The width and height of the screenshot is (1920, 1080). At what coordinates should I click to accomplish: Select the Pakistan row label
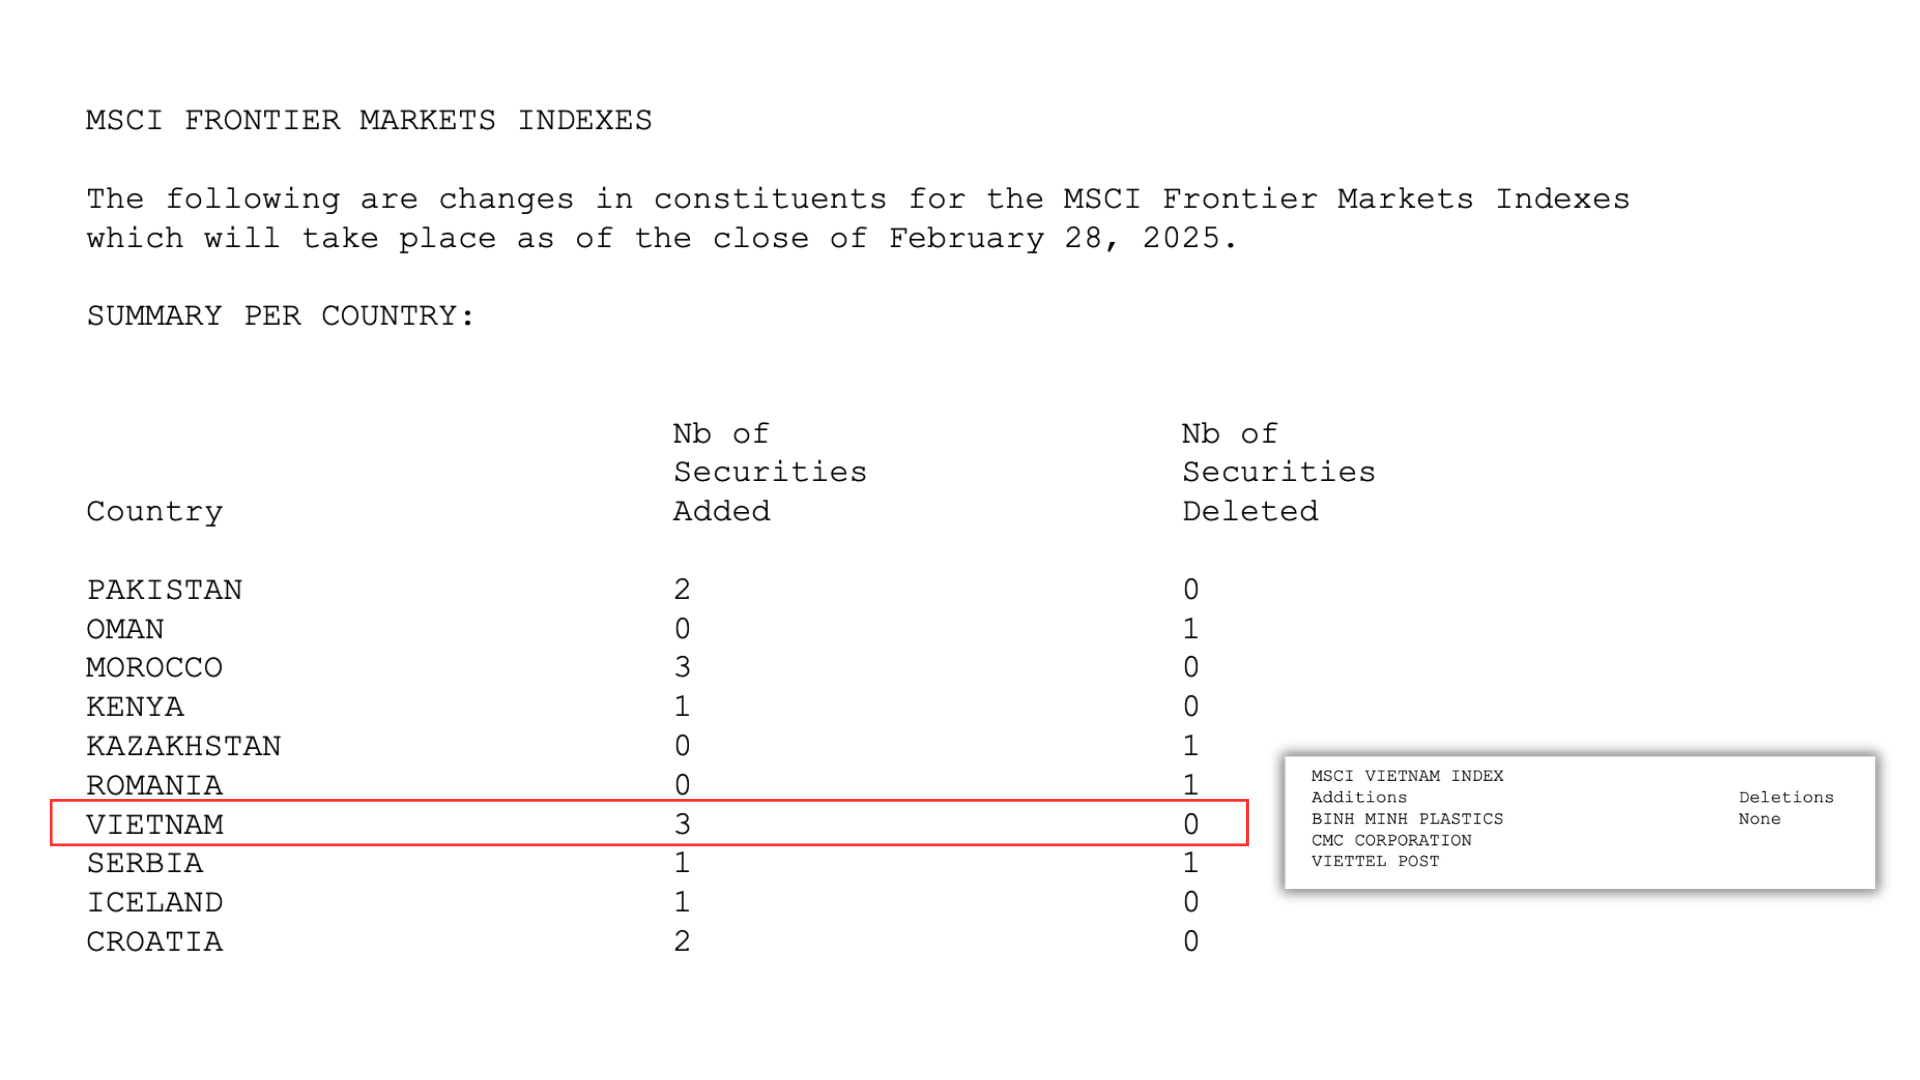164,590
